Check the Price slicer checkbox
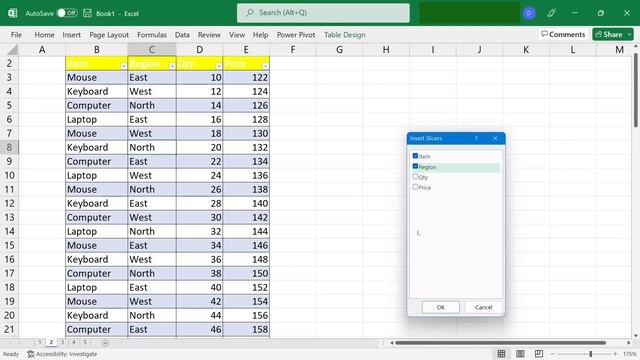Image resolution: width=640 pixels, height=360 pixels. [x=415, y=187]
